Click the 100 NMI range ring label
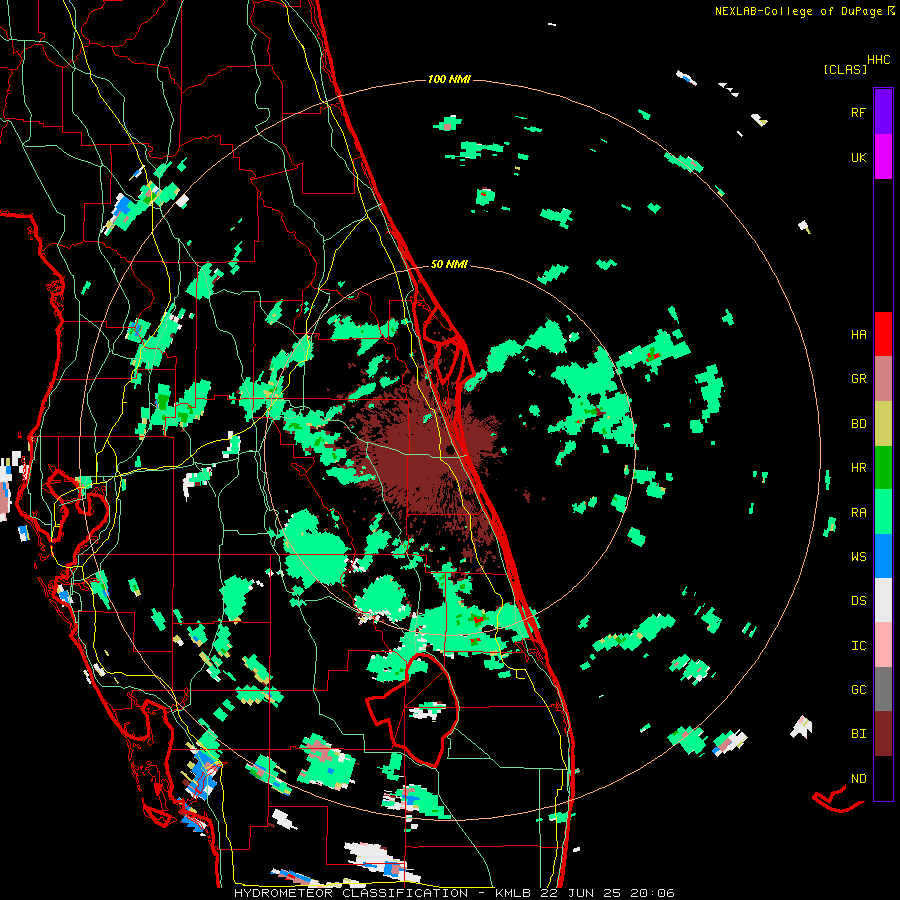Image resolution: width=900 pixels, height=900 pixels. click(449, 79)
